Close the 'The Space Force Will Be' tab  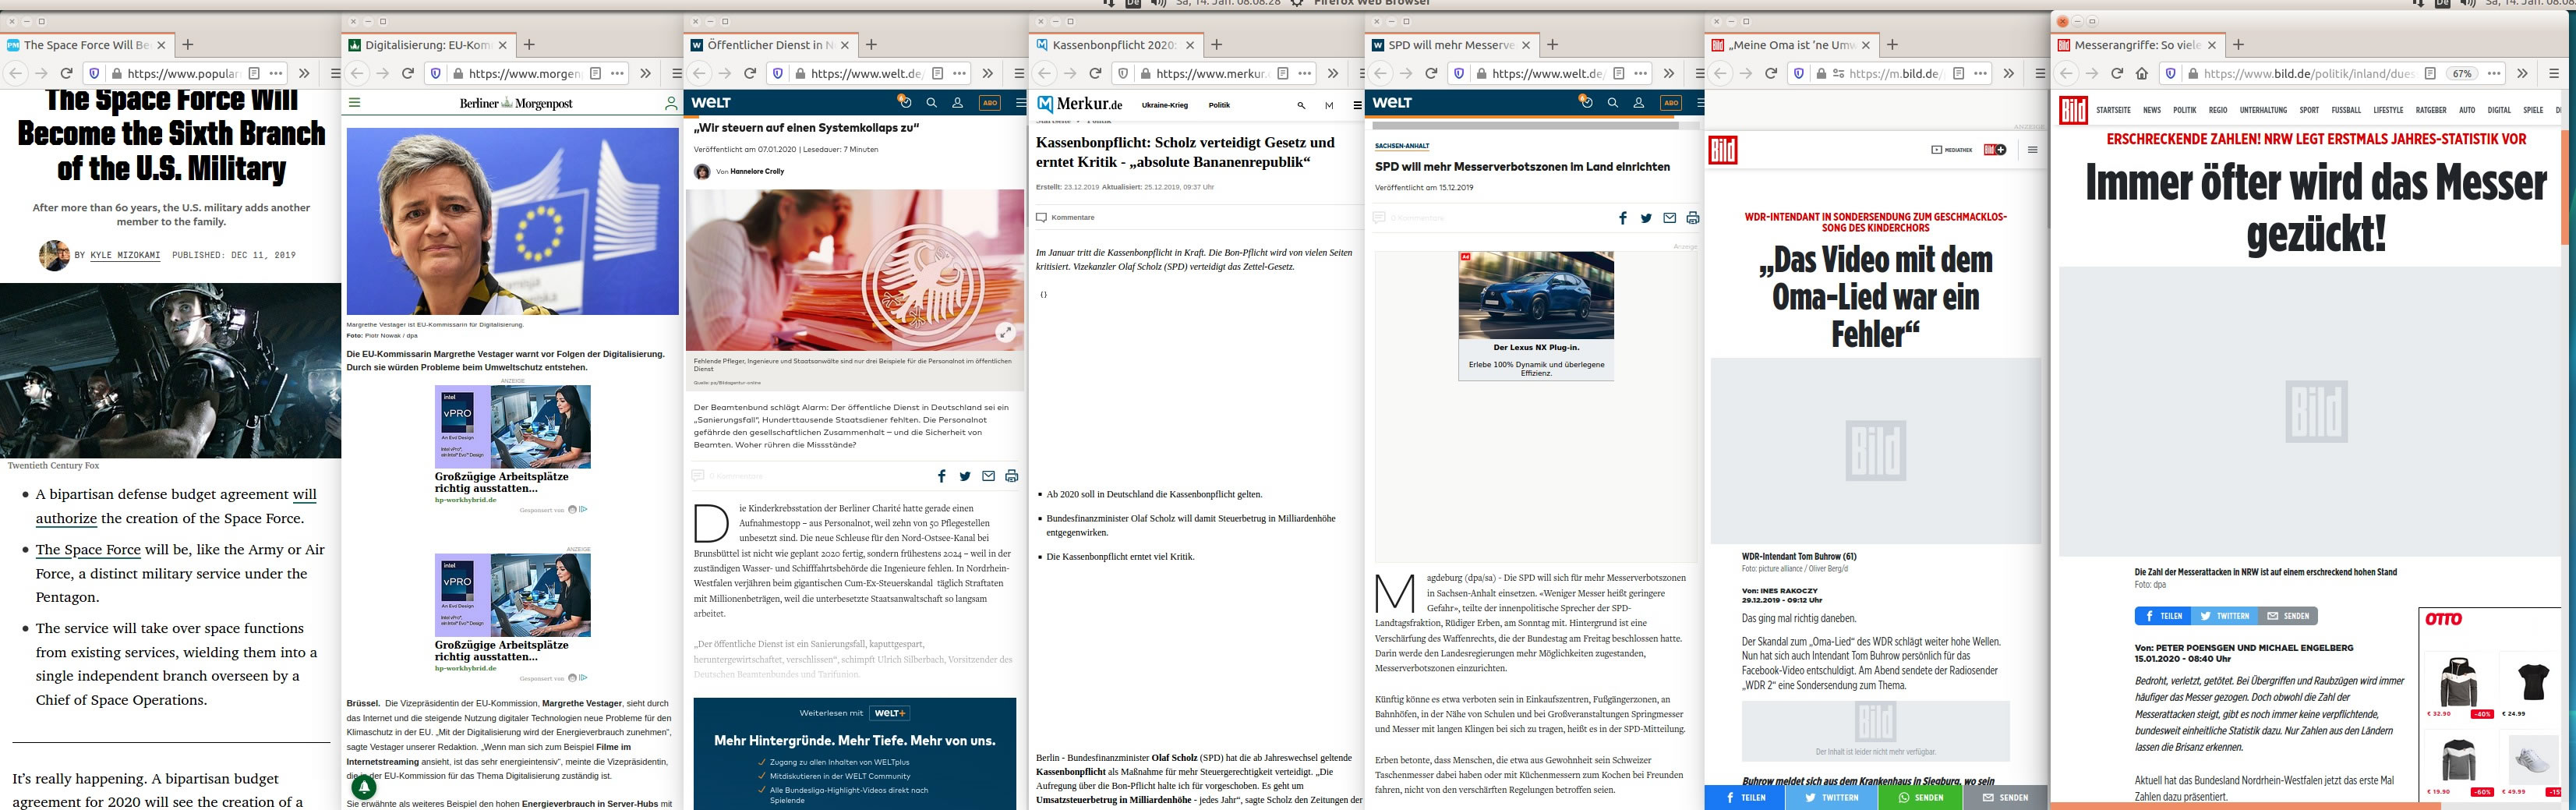point(161,45)
